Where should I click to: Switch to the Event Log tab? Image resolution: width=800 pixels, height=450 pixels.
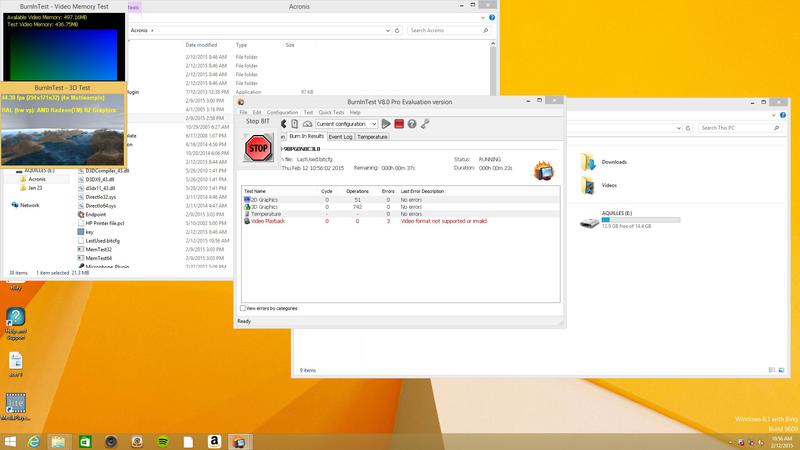pos(340,137)
